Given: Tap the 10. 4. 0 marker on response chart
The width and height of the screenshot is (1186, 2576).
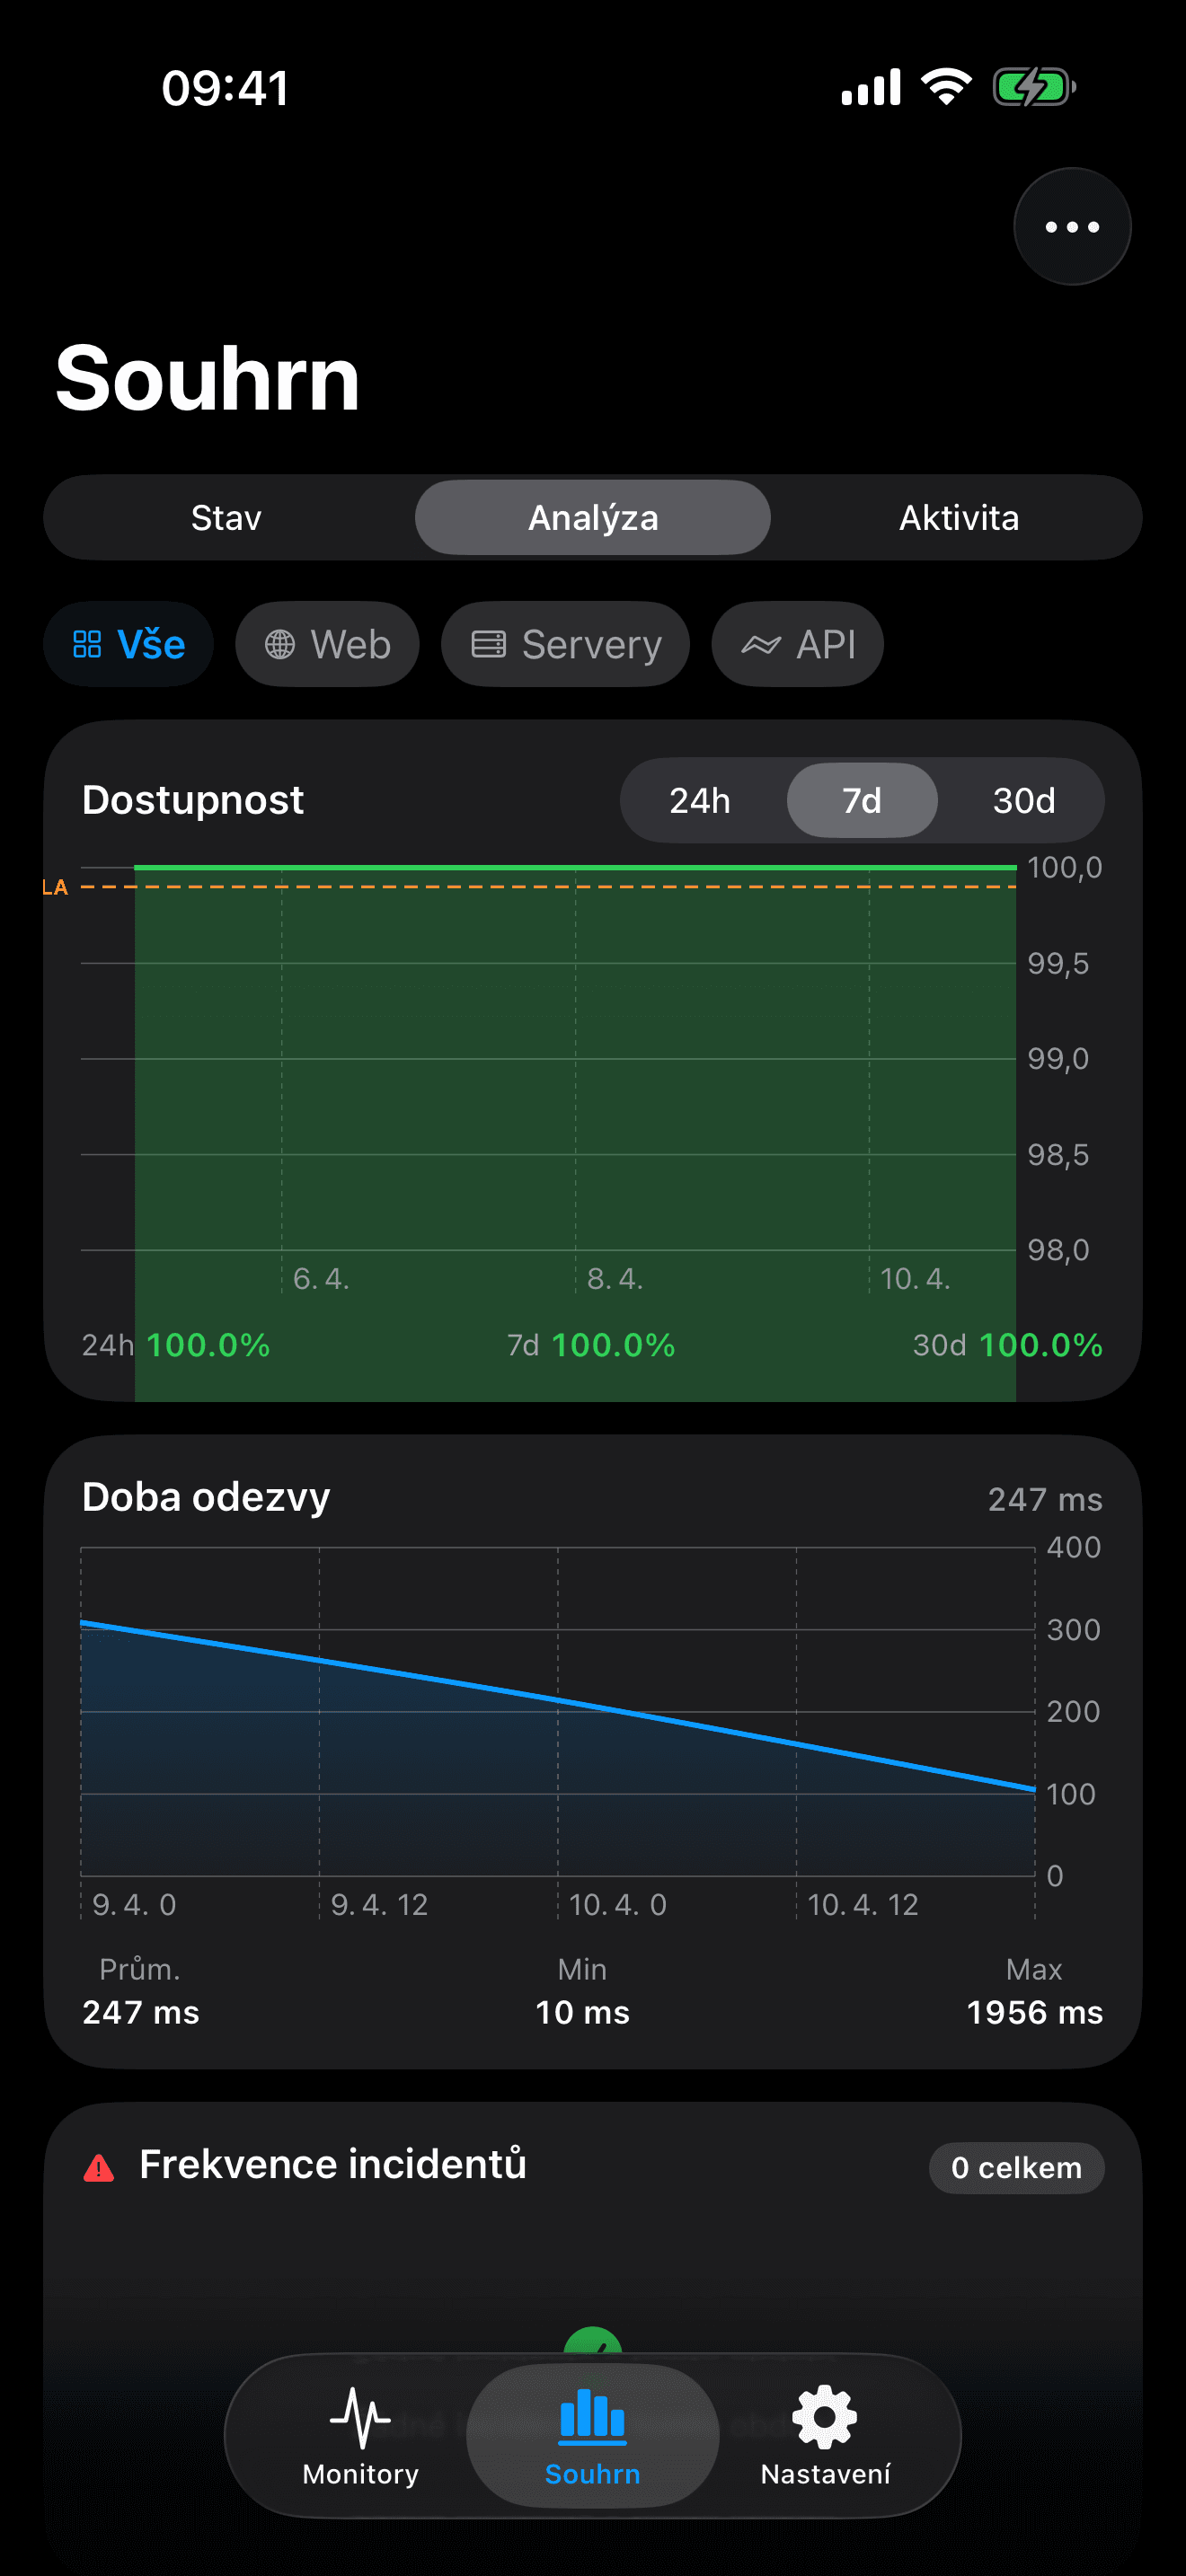Looking at the screenshot, I should point(617,1904).
